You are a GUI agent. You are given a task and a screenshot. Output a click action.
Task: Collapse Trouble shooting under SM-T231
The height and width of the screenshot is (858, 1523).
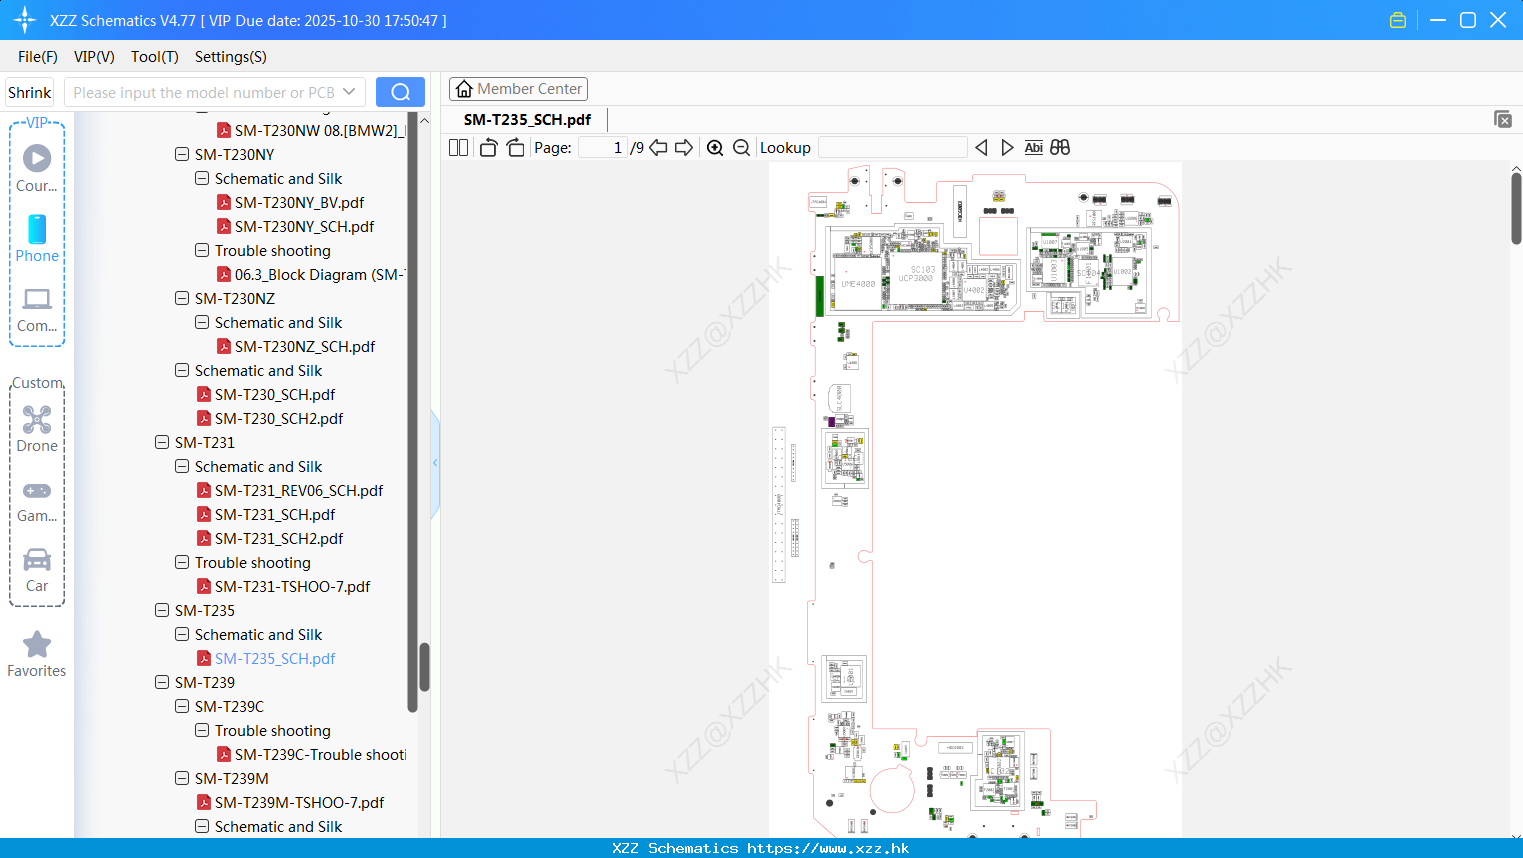182,562
